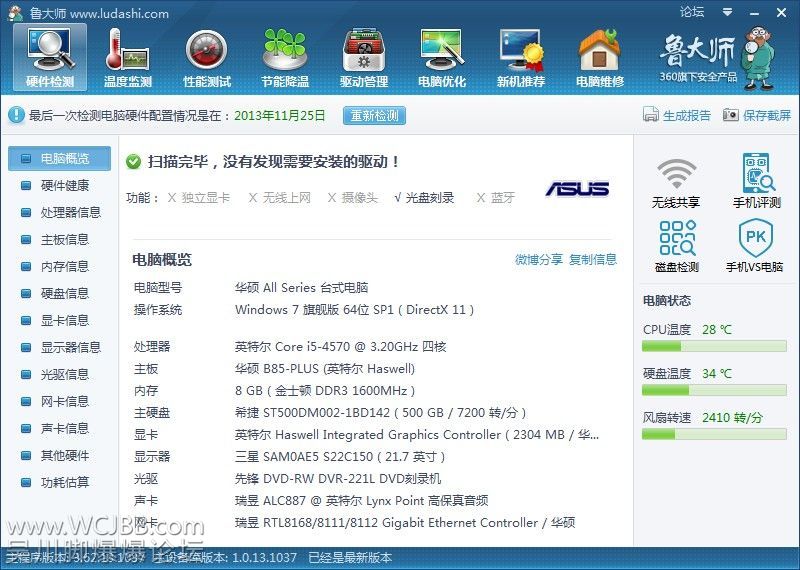Viewport: 800px width, 570px height.
Task: Open the title bar dropdown menu arrow
Action: click(x=727, y=13)
